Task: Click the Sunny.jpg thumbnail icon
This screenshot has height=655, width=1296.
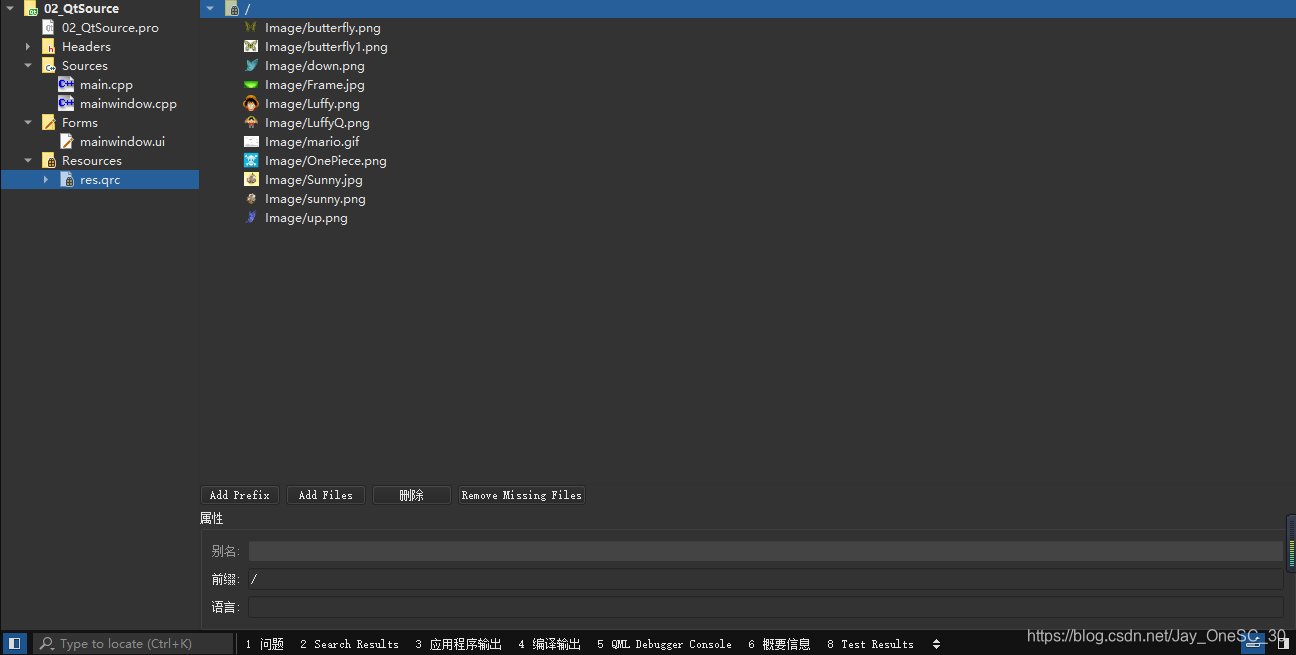Action: (251, 179)
